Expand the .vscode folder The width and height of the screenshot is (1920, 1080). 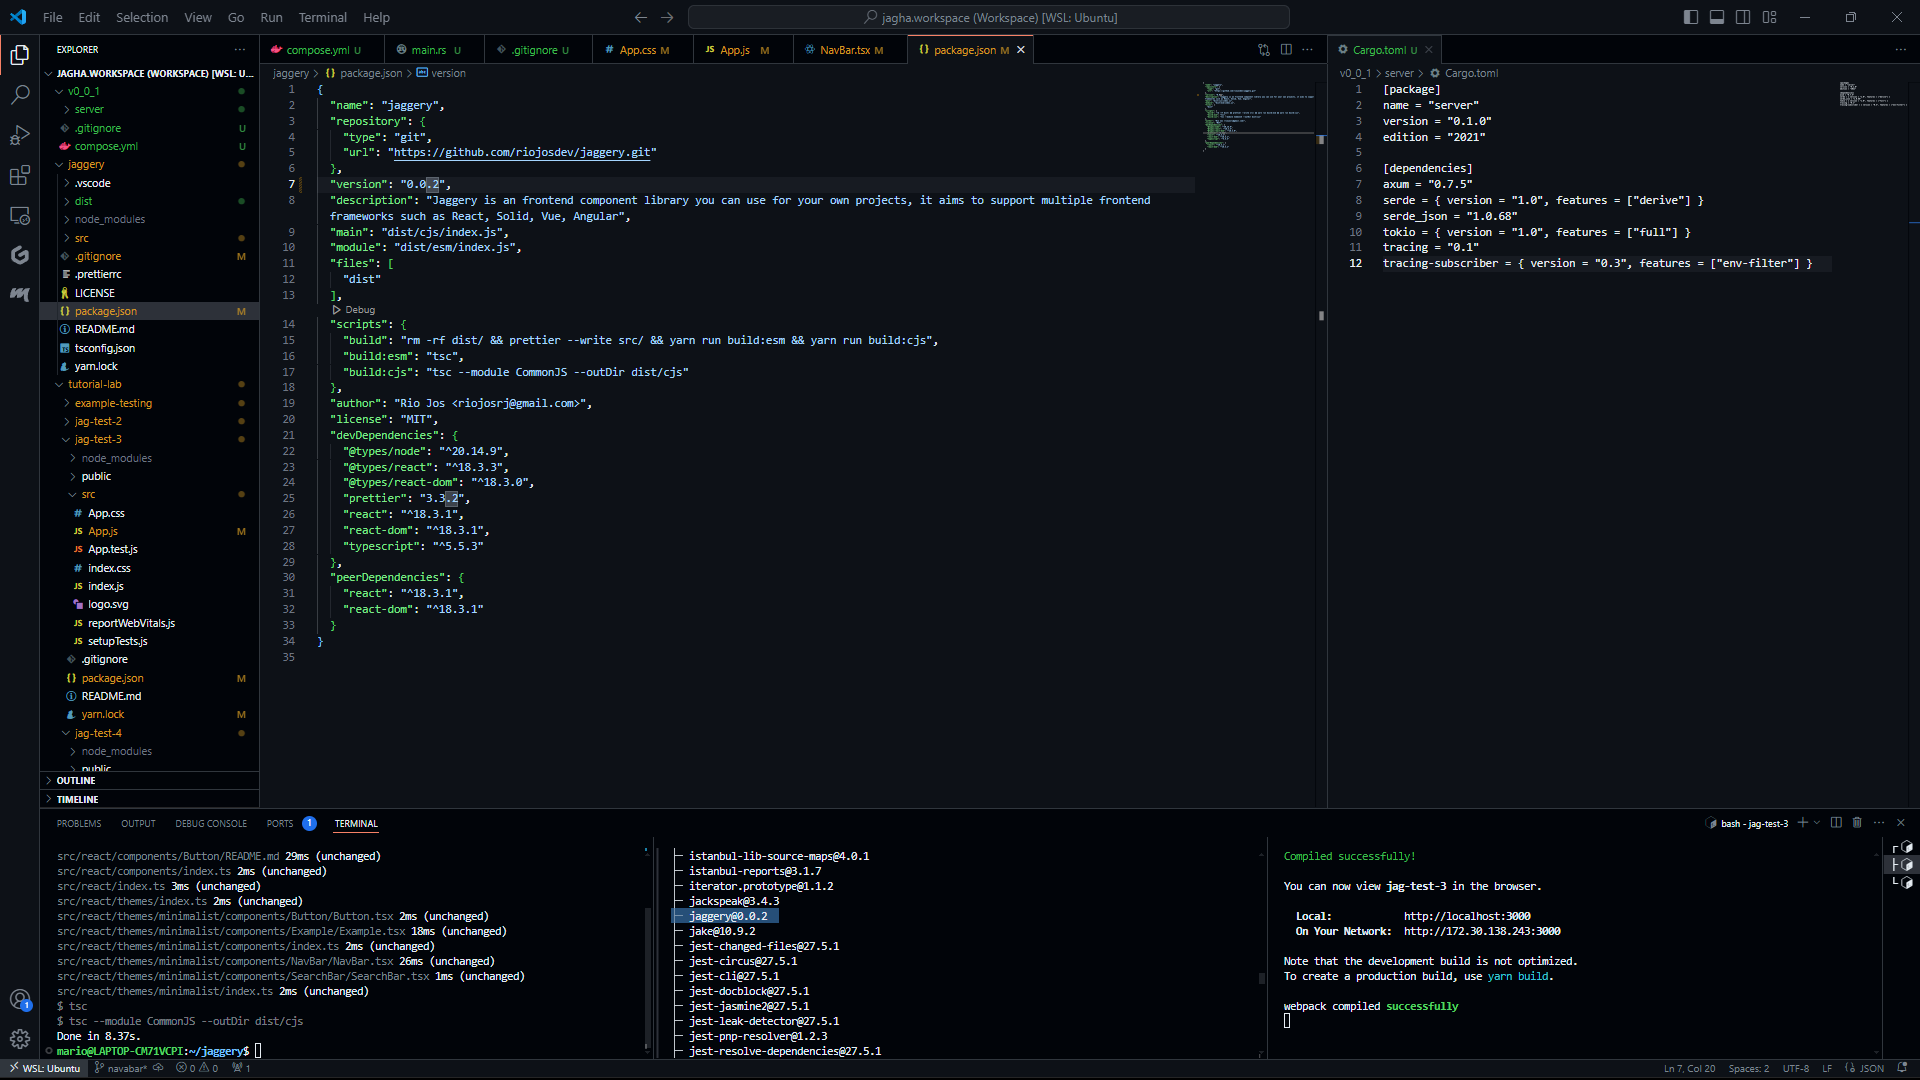pos(149,183)
